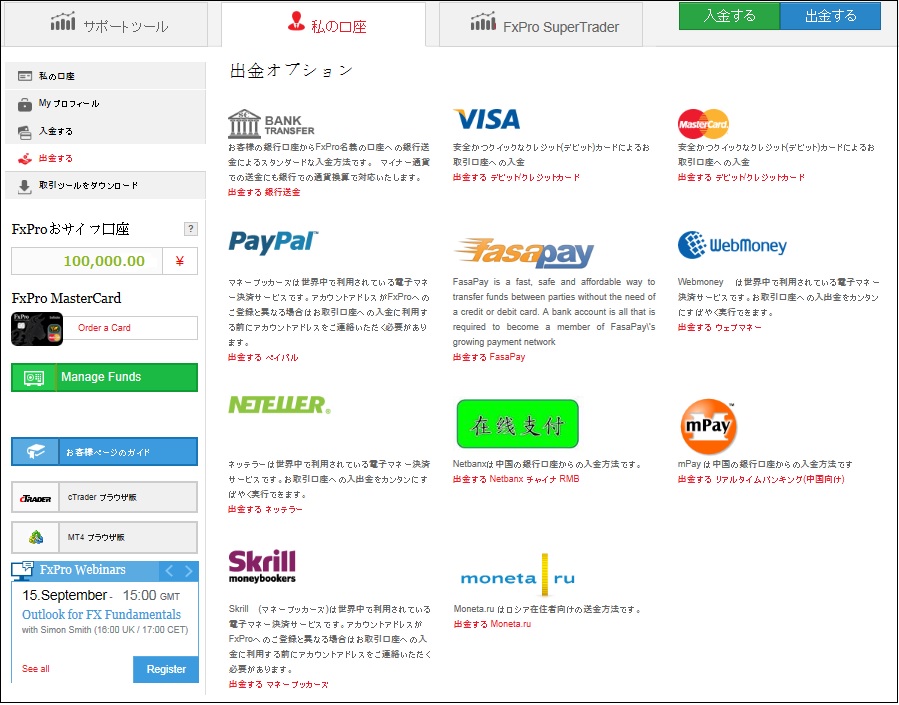Click 出金する デビット/クレジットカード link under VISA
Screen dimensions: 899x705
(x=517, y=178)
